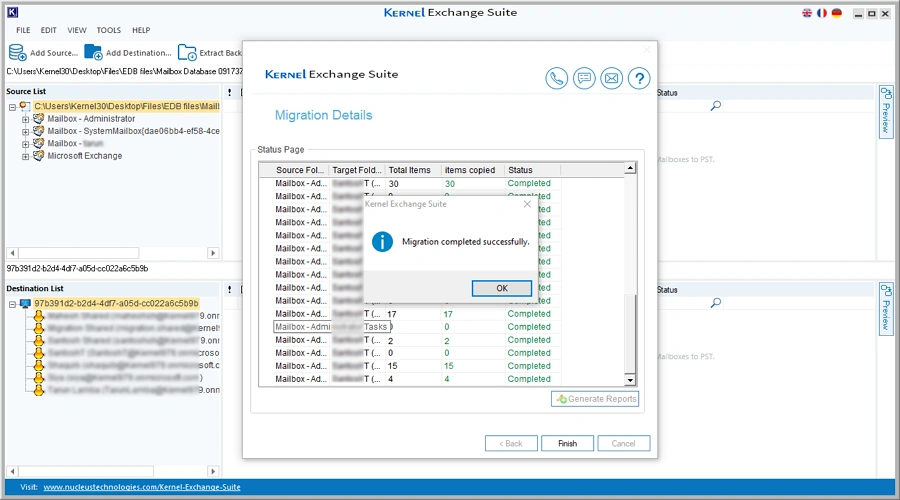Image resolution: width=900 pixels, height=500 pixels.
Task: Open help via question mark icon
Action: coord(639,79)
